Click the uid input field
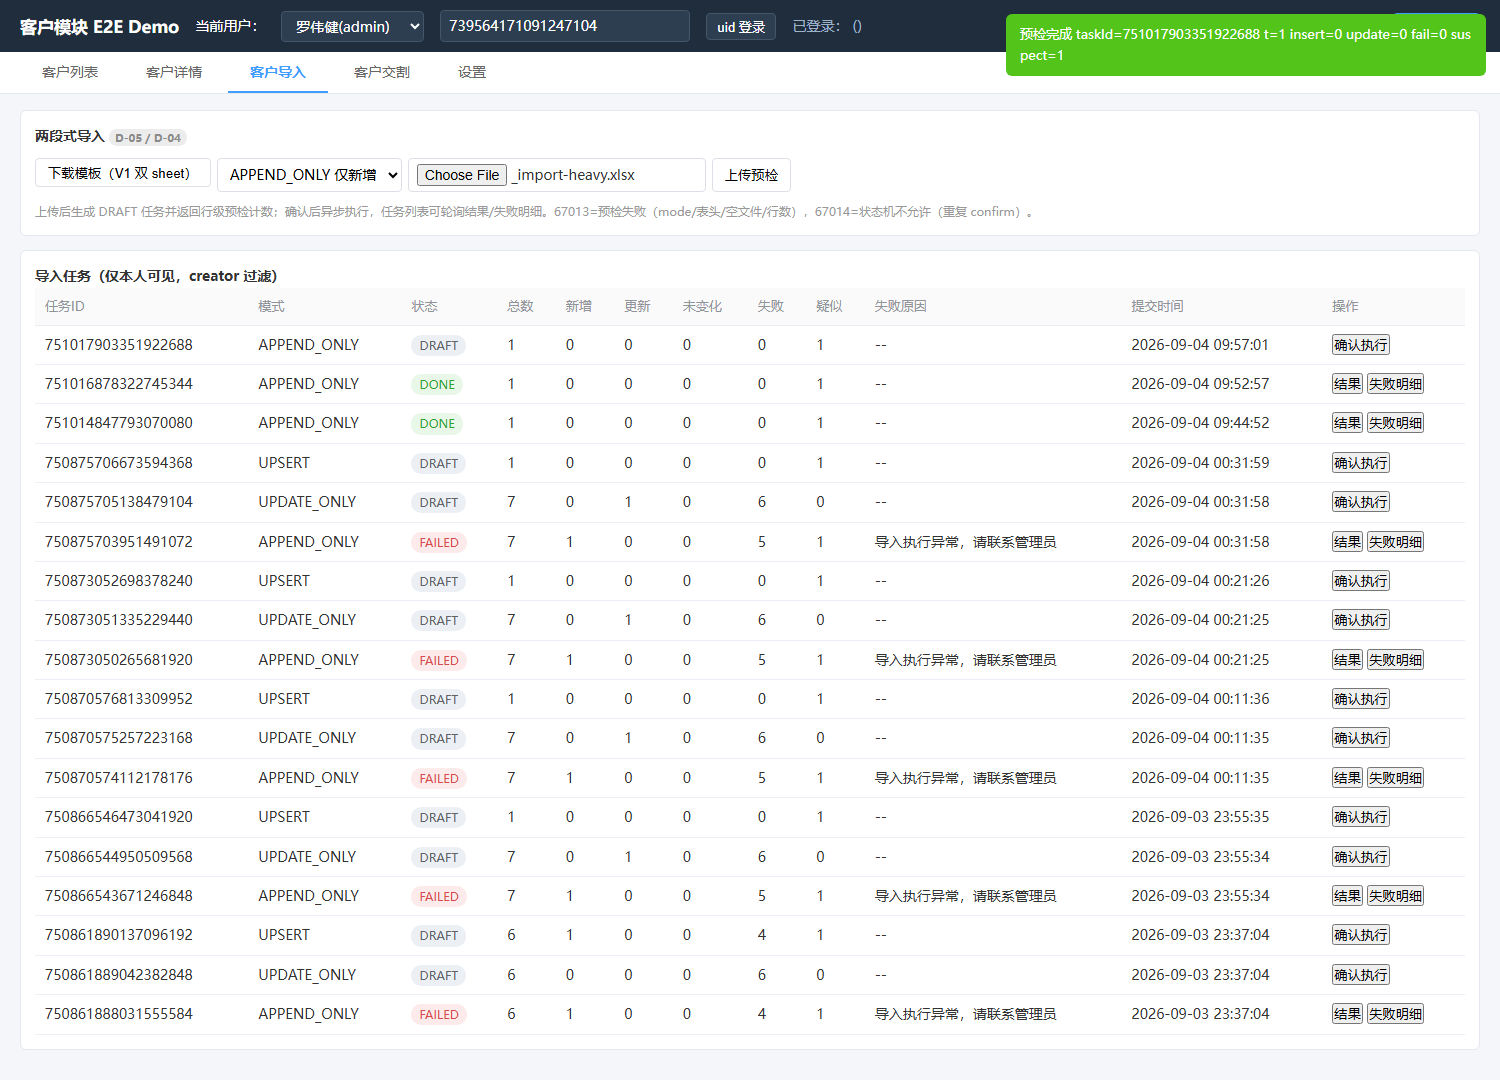 pyautogui.click(x=564, y=26)
